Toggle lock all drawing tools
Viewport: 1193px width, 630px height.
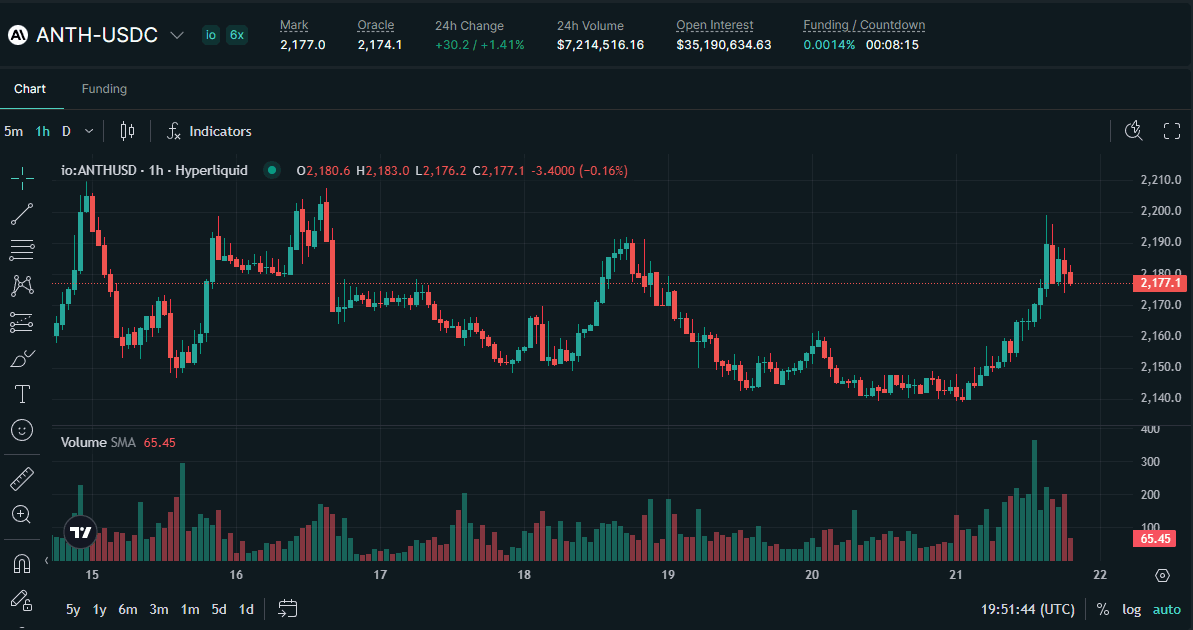coord(22,601)
